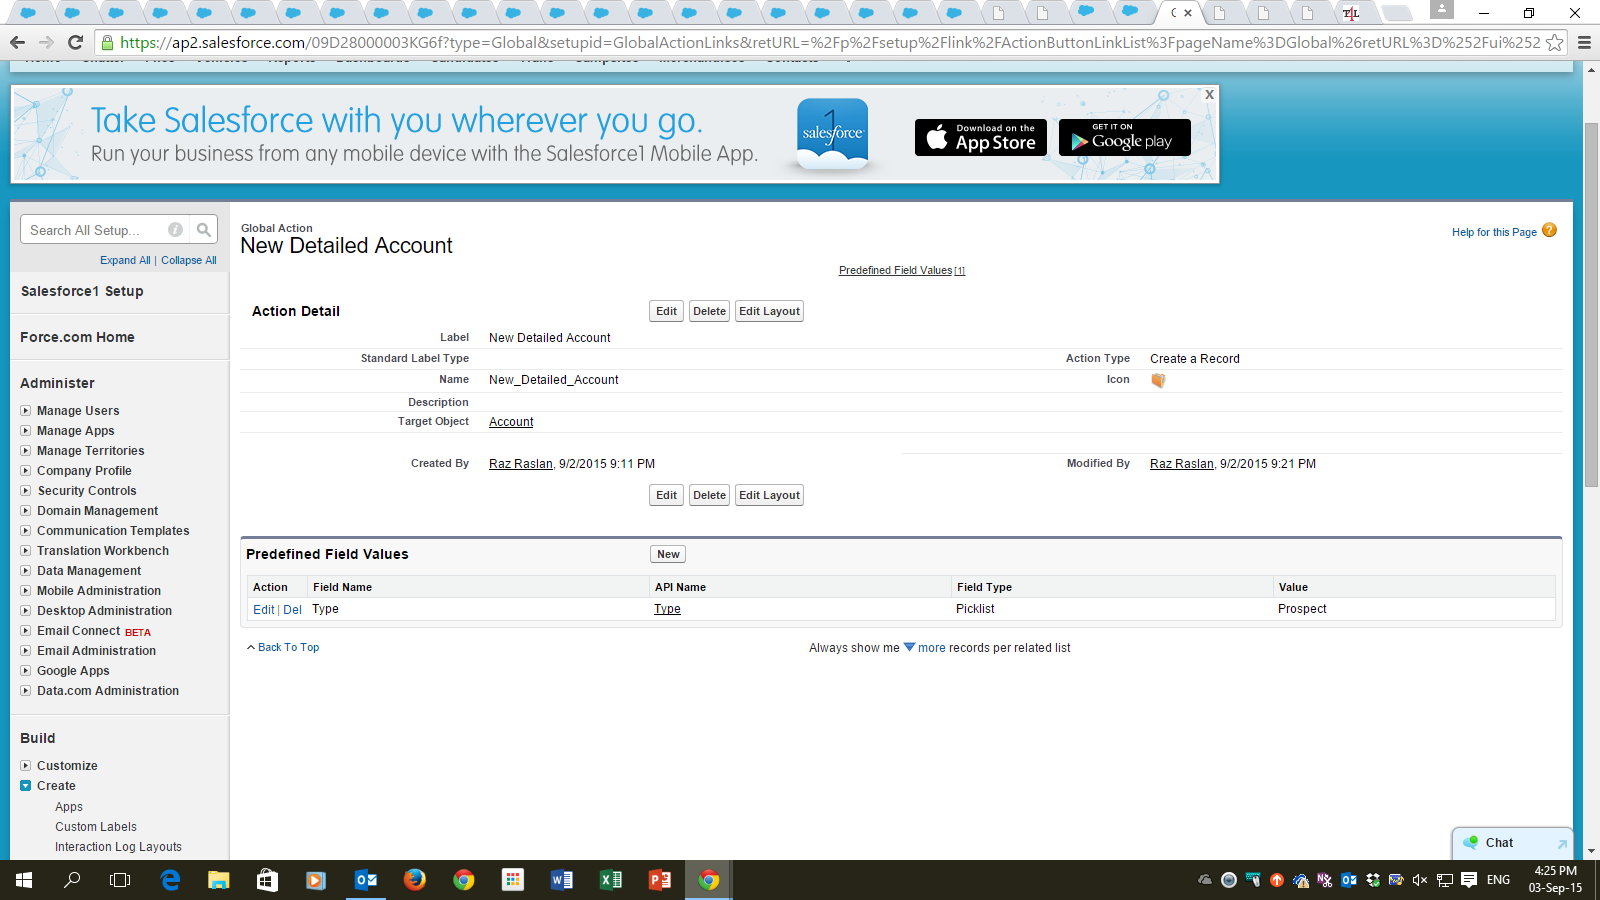The image size is (1600, 900).
Task: Open PowerPoint from the taskbar
Action: point(660,880)
